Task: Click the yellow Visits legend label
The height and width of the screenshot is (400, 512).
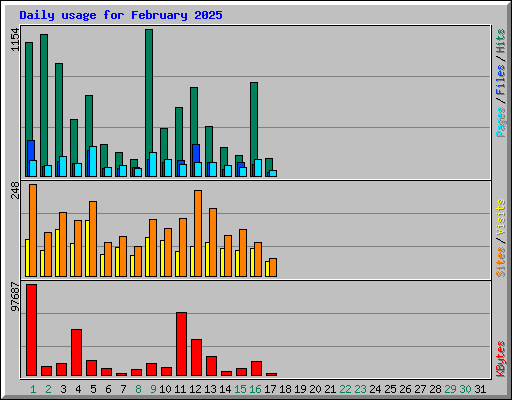Action: point(501,217)
